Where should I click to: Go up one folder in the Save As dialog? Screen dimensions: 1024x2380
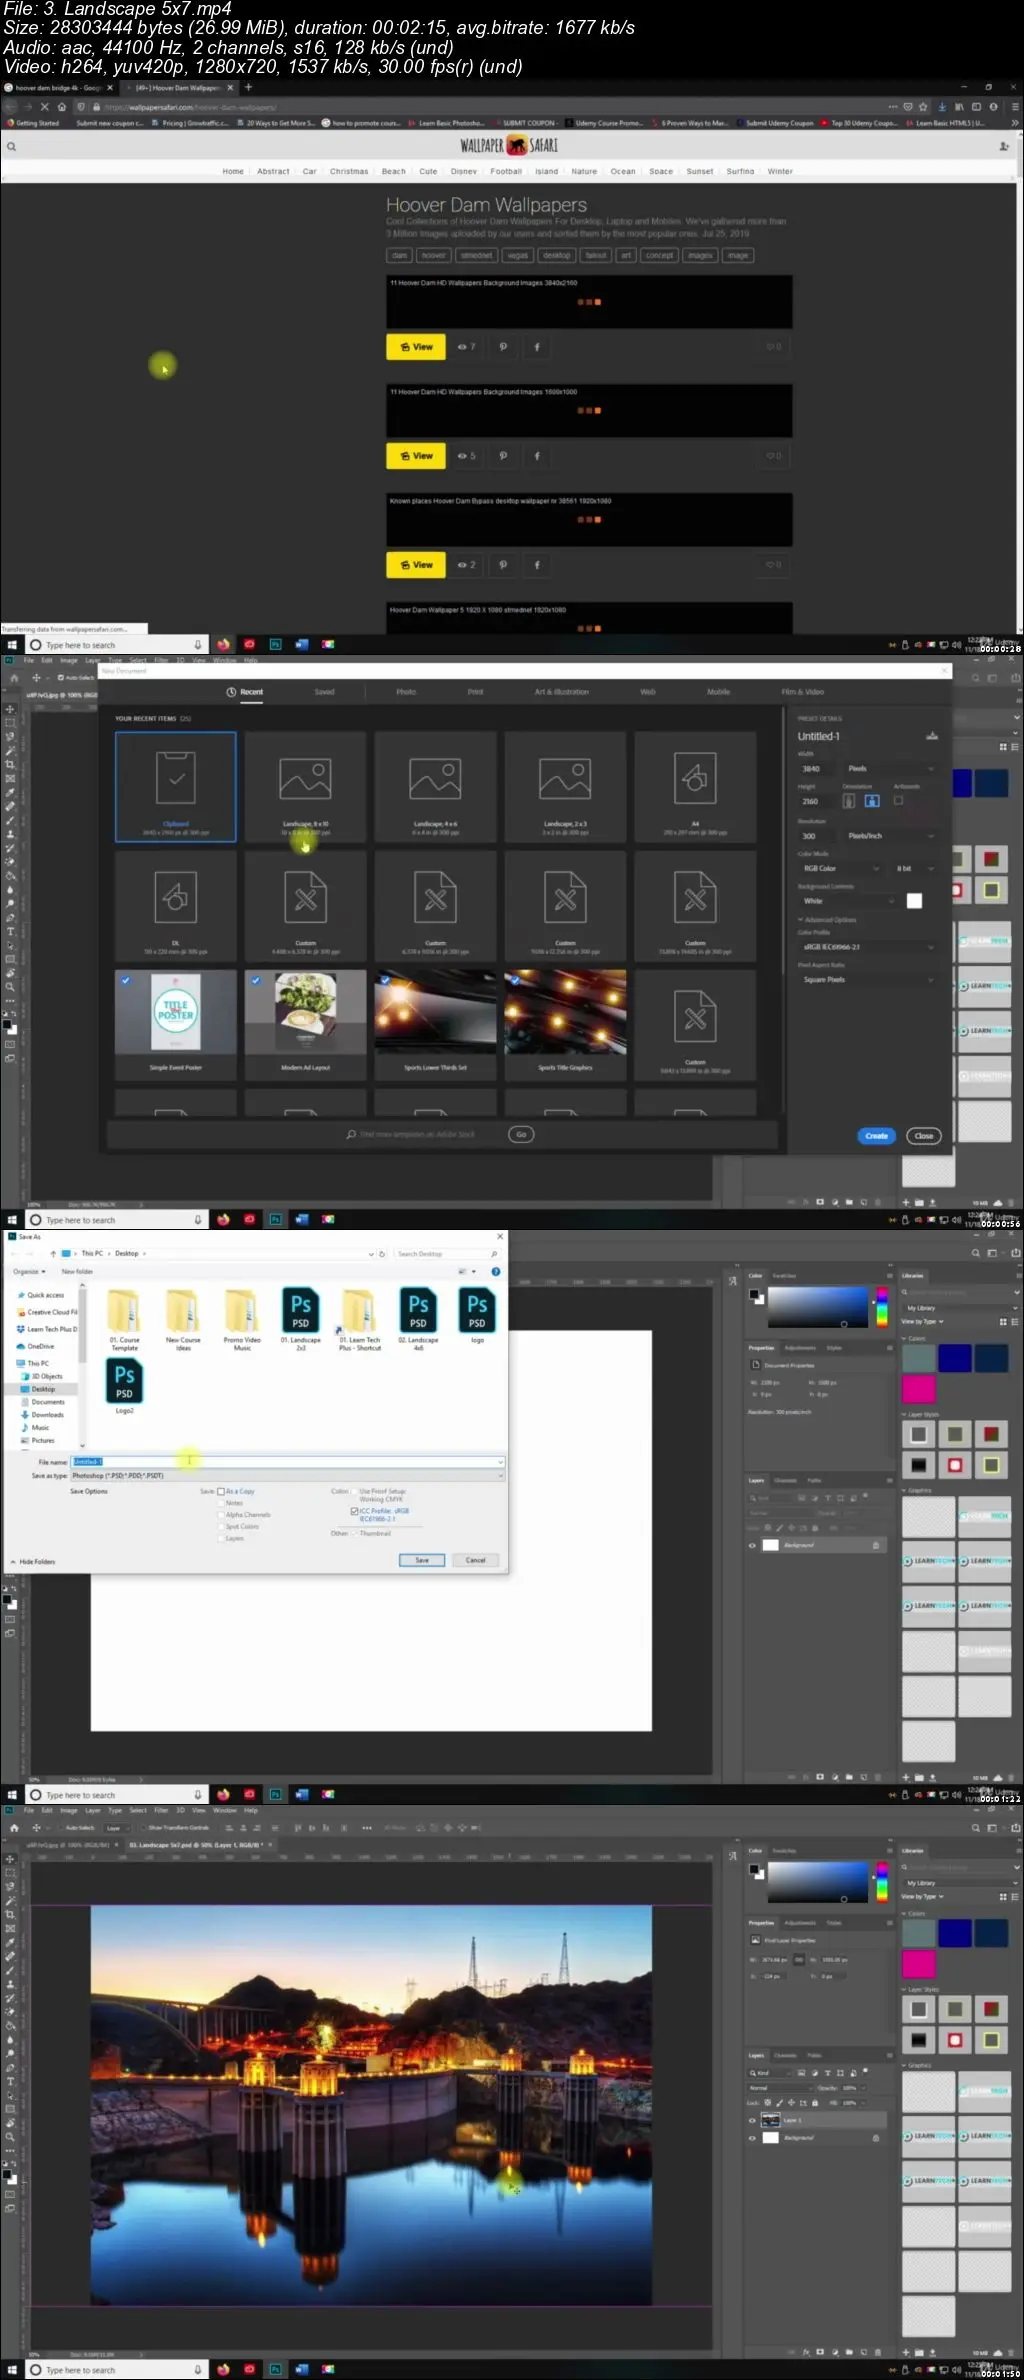tap(53, 1253)
